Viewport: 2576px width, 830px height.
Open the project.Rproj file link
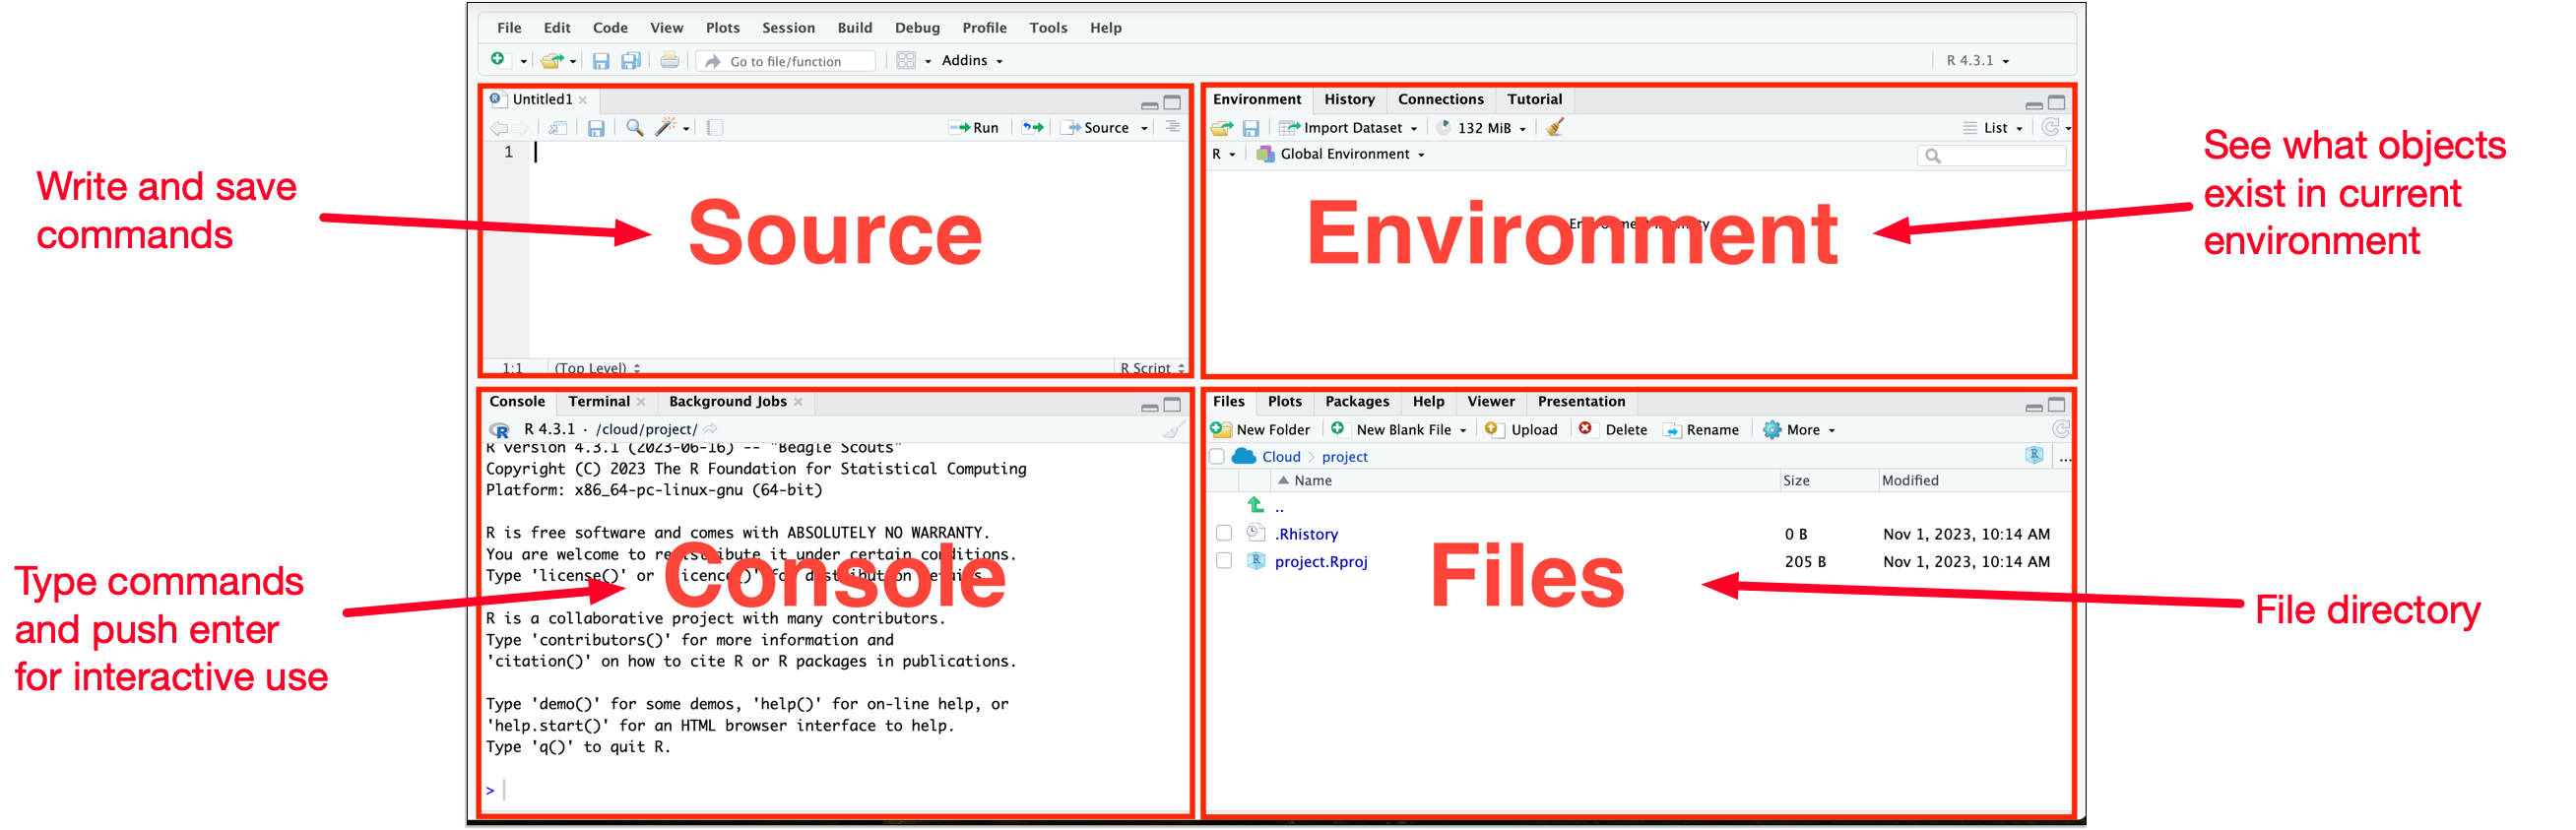point(1320,562)
